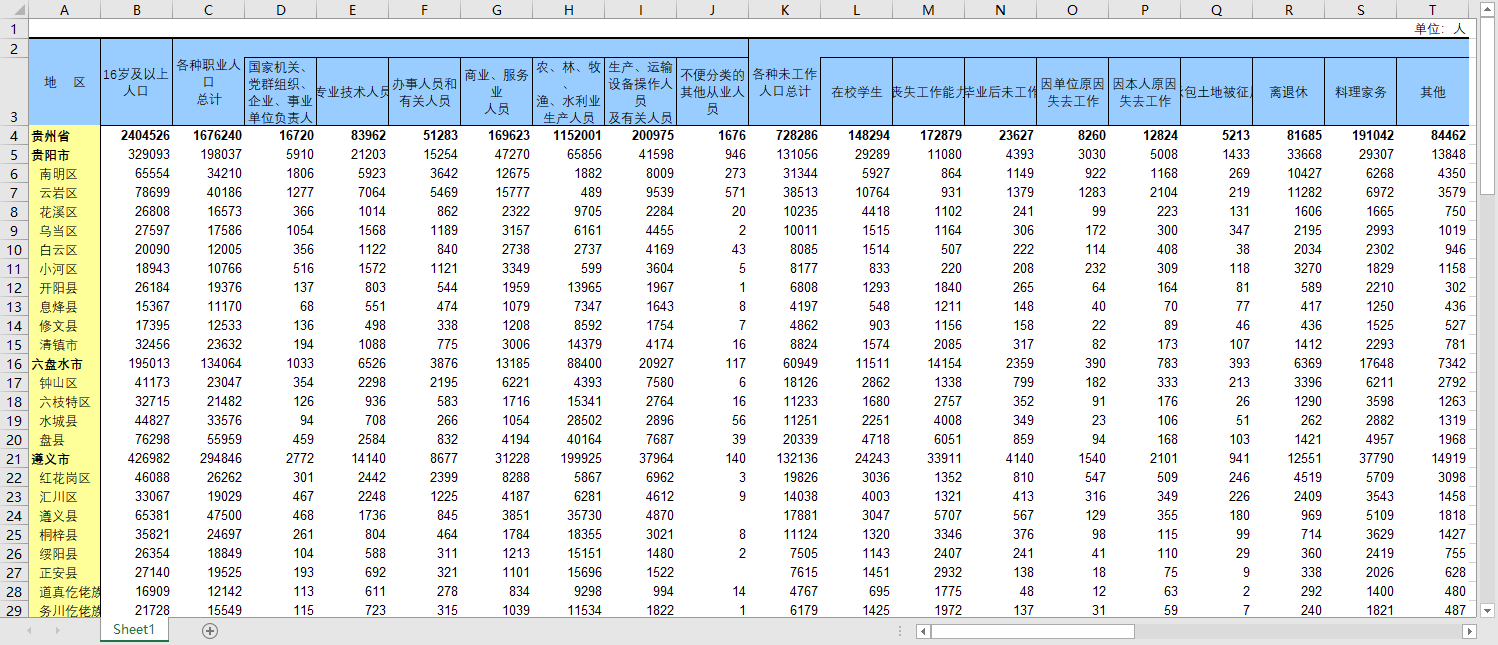Add a new sheet with plus icon
The image size is (1498, 645).
click(x=210, y=630)
